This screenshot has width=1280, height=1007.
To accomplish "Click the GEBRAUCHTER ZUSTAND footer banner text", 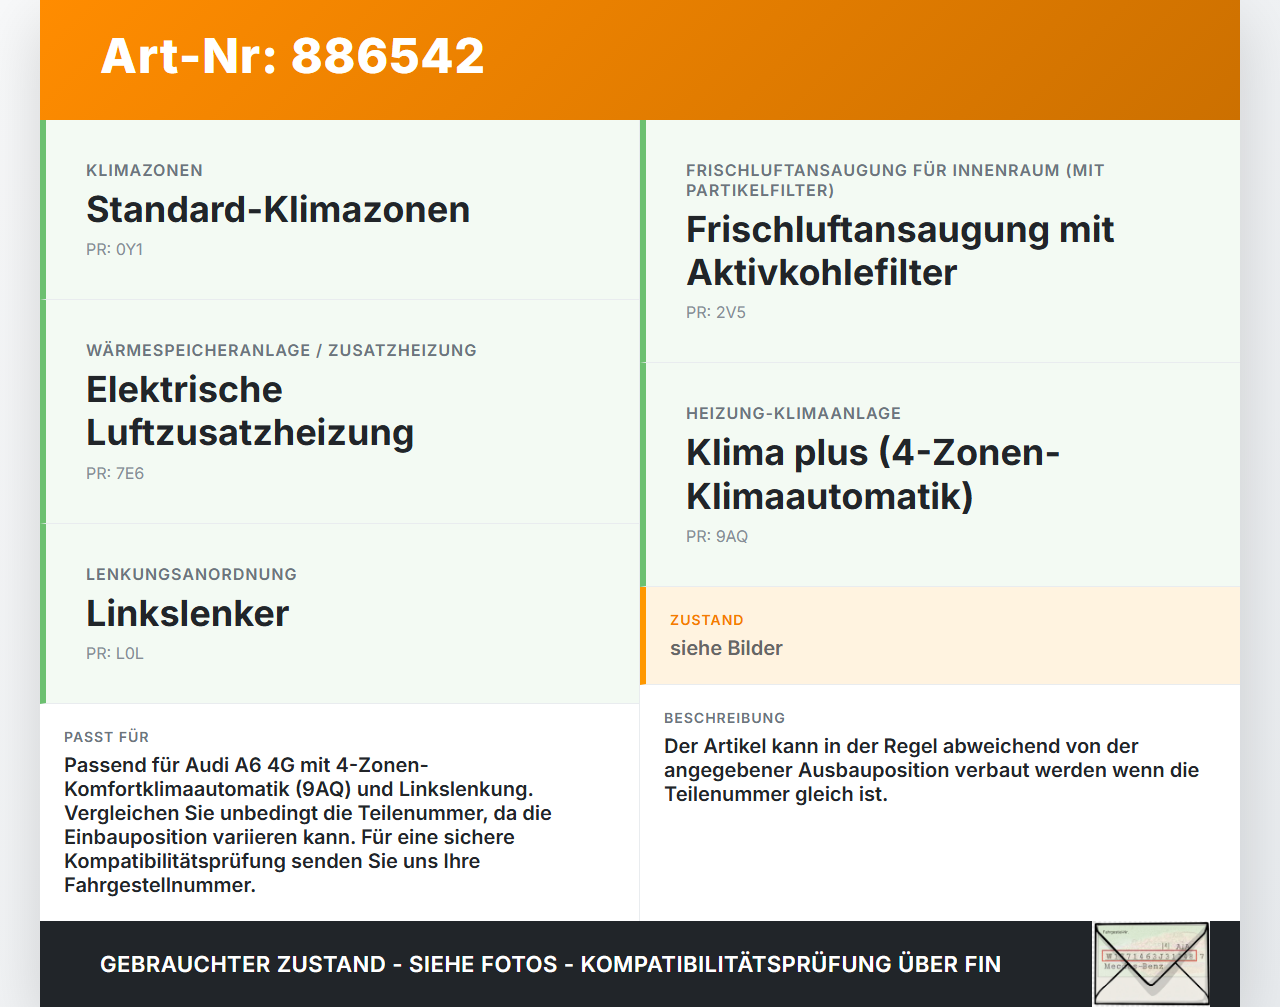I will pos(550,964).
